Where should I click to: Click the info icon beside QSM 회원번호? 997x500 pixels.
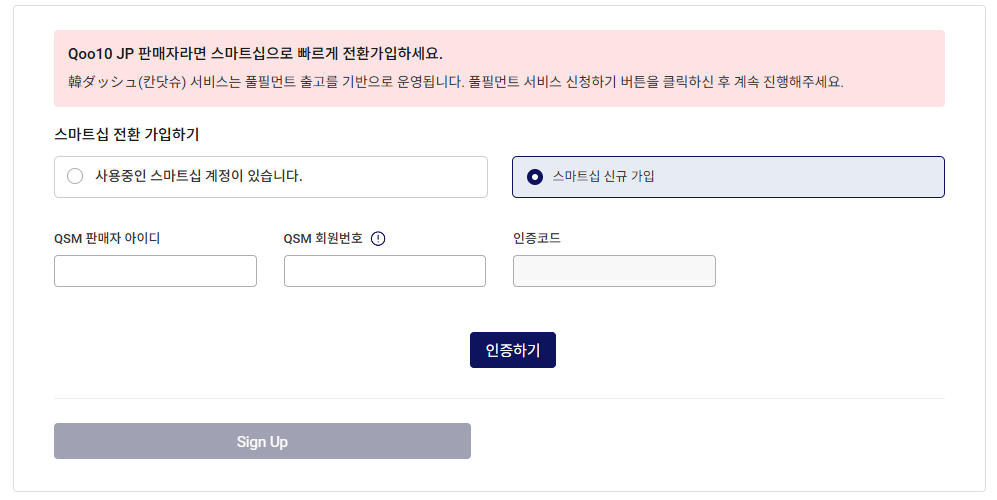(x=378, y=239)
